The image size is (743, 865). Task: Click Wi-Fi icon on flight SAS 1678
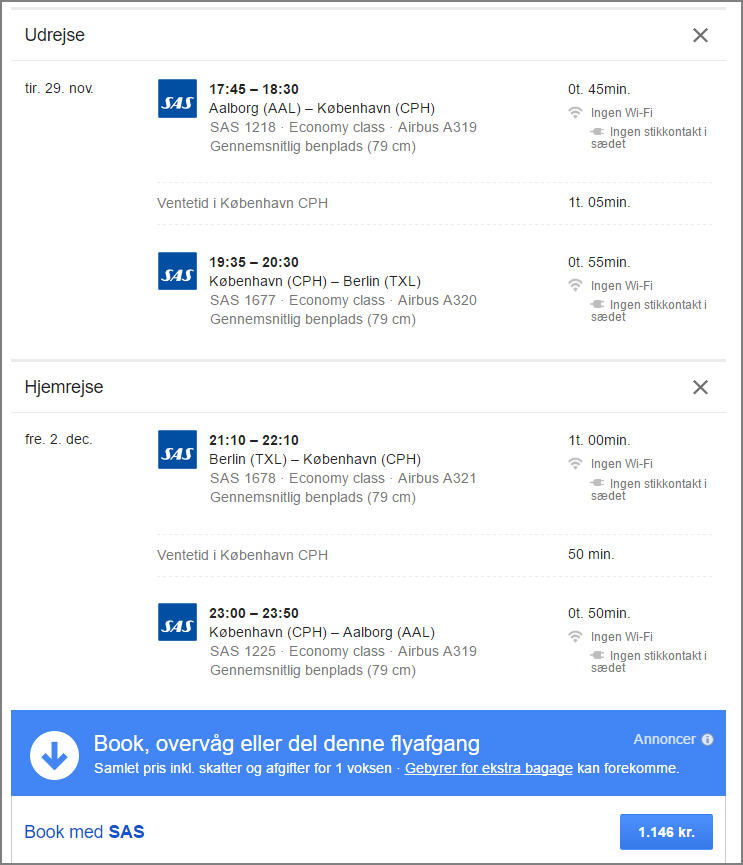(x=575, y=464)
